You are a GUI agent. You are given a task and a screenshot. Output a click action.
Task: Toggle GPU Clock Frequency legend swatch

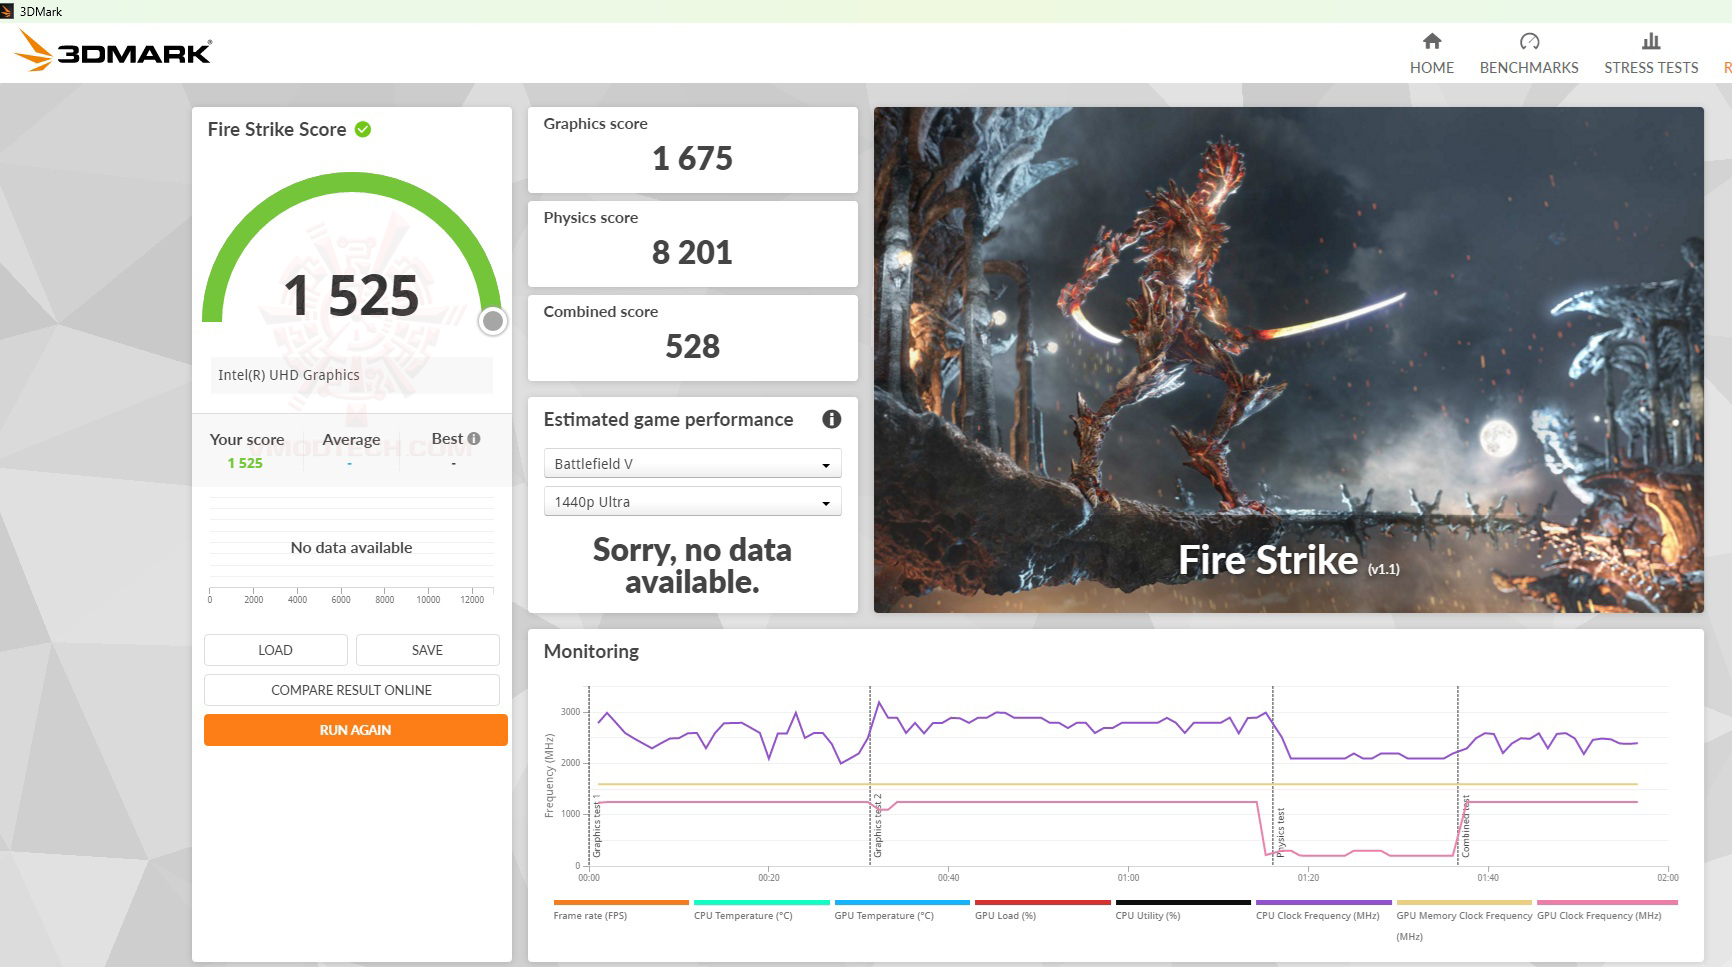1607,902
